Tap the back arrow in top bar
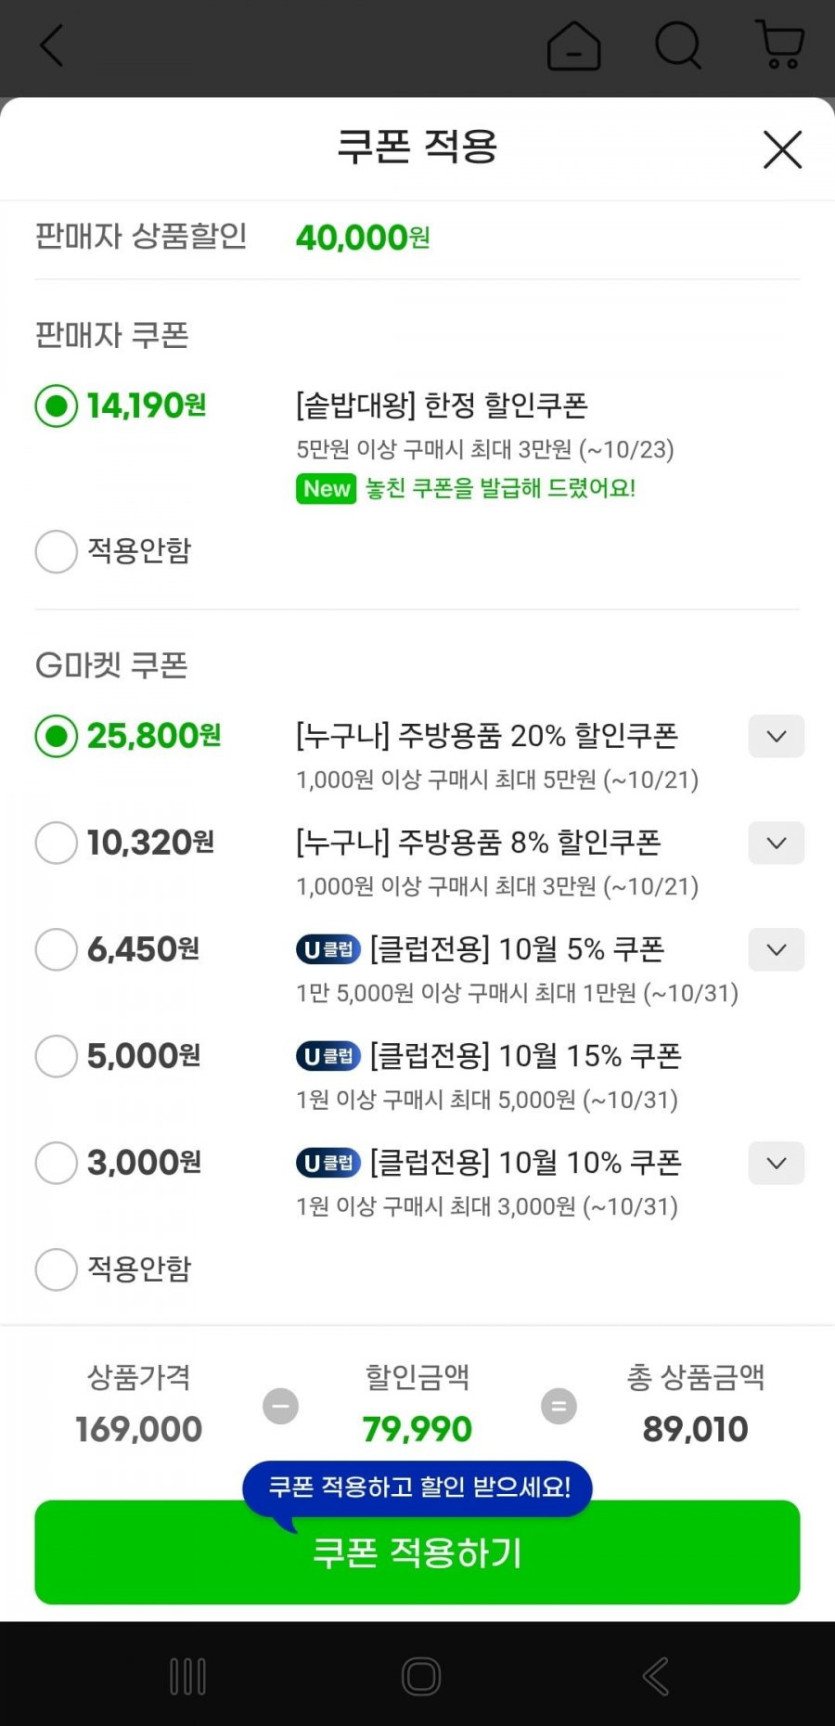This screenshot has height=1726, width=835. click(52, 46)
